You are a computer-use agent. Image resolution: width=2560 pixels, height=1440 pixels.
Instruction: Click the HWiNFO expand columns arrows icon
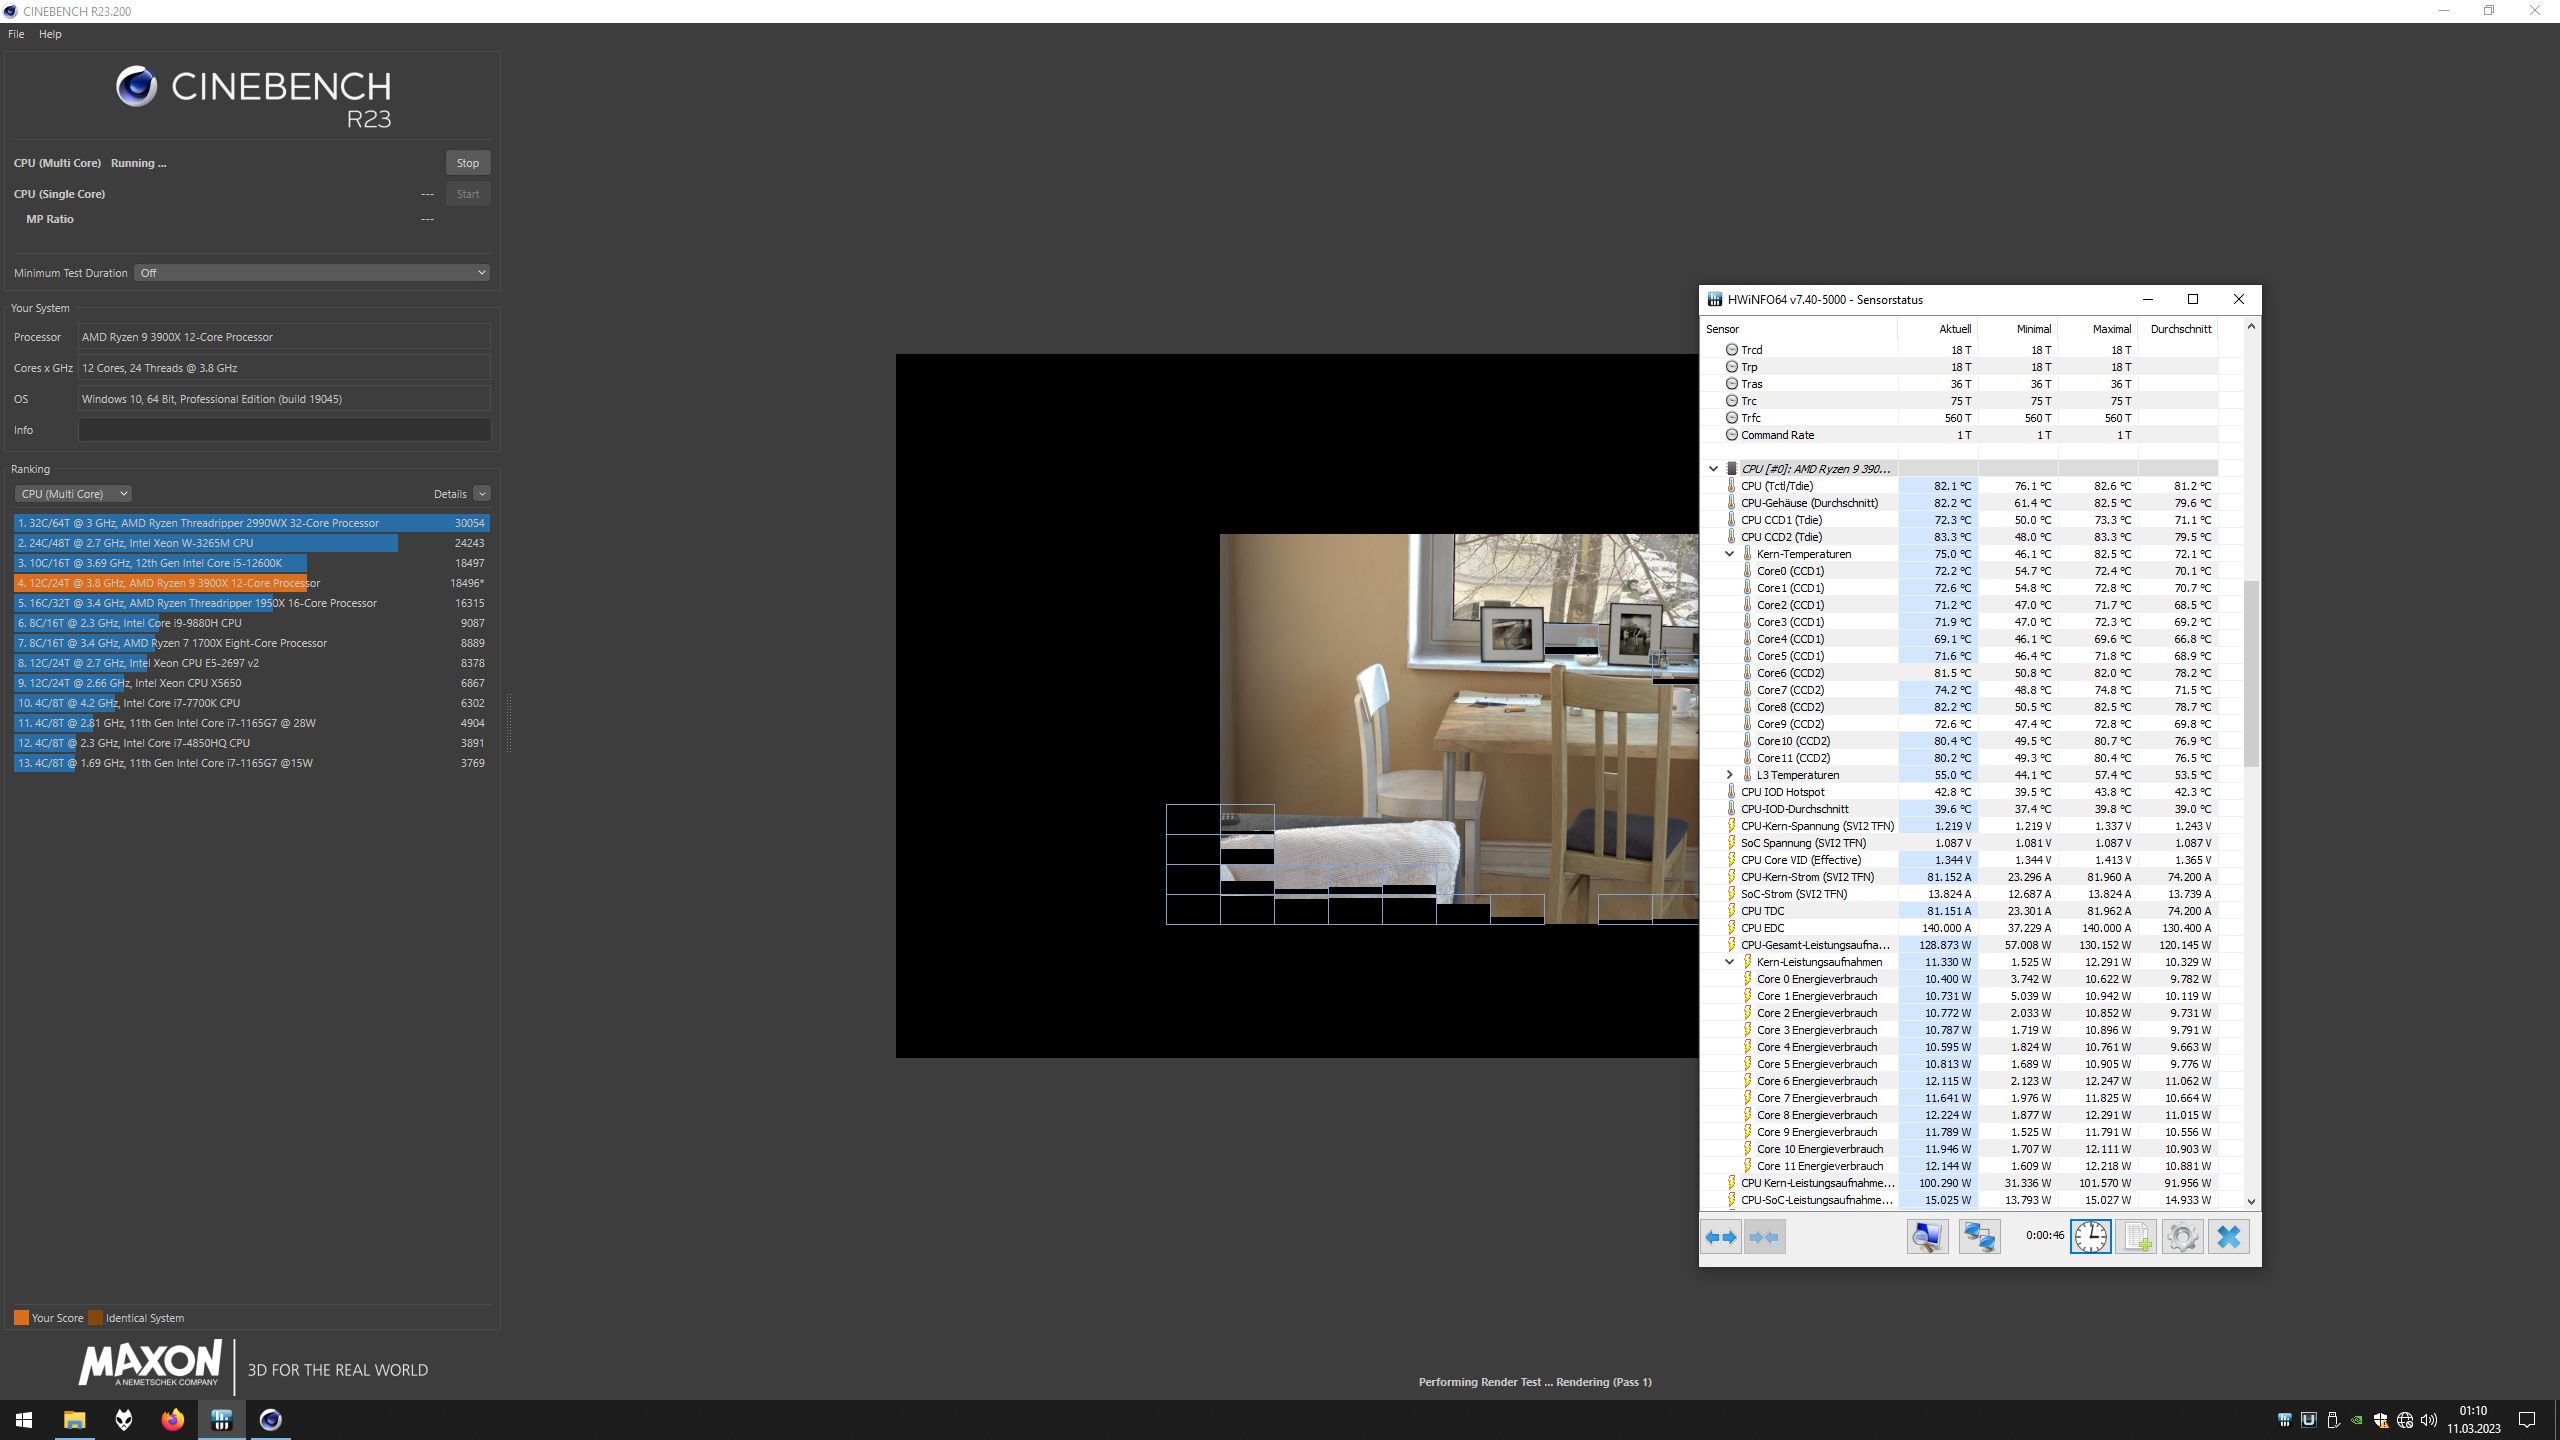(x=1721, y=1237)
